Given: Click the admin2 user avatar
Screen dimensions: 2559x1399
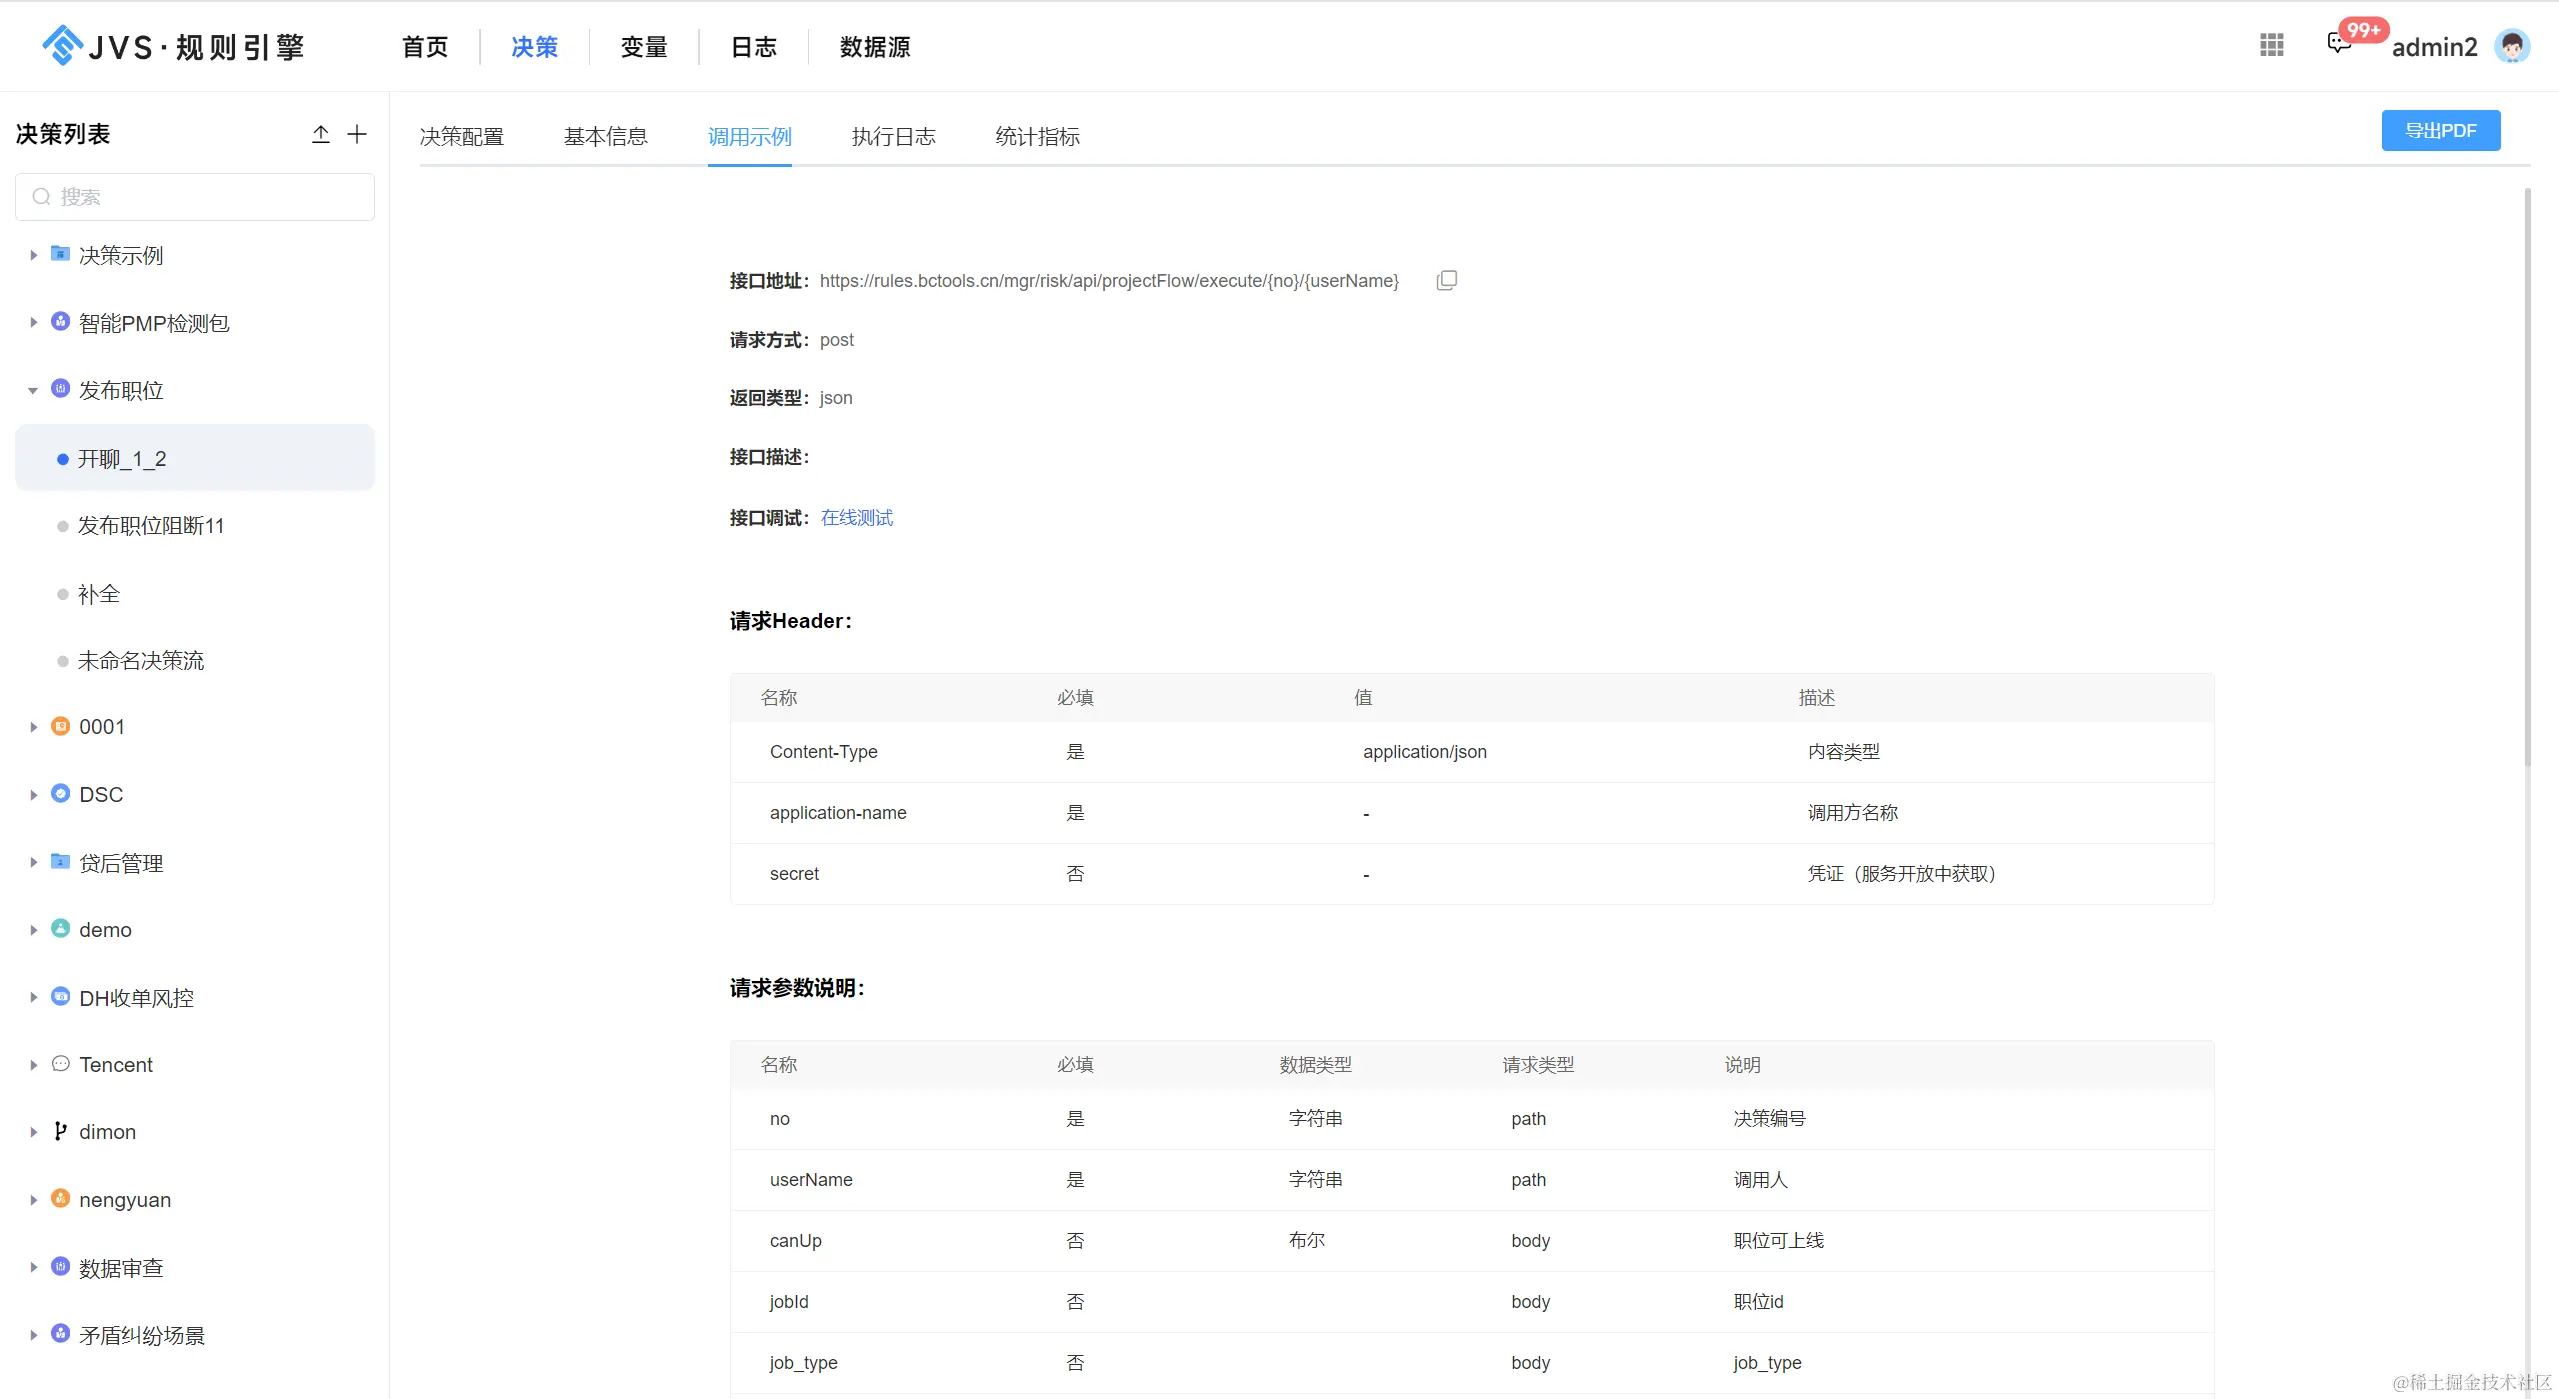Looking at the screenshot, I should click(2512, 46).
